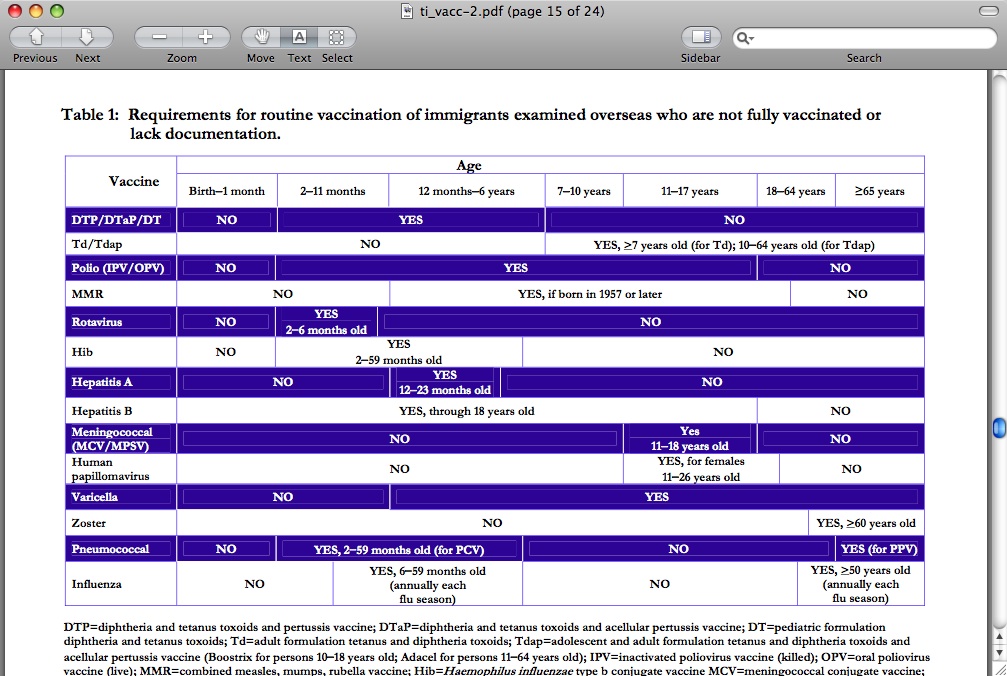Screen dimensions: 1007x676
Task: Click 'YES, if born in 1957 or later' cell
Action: point(590,293)
